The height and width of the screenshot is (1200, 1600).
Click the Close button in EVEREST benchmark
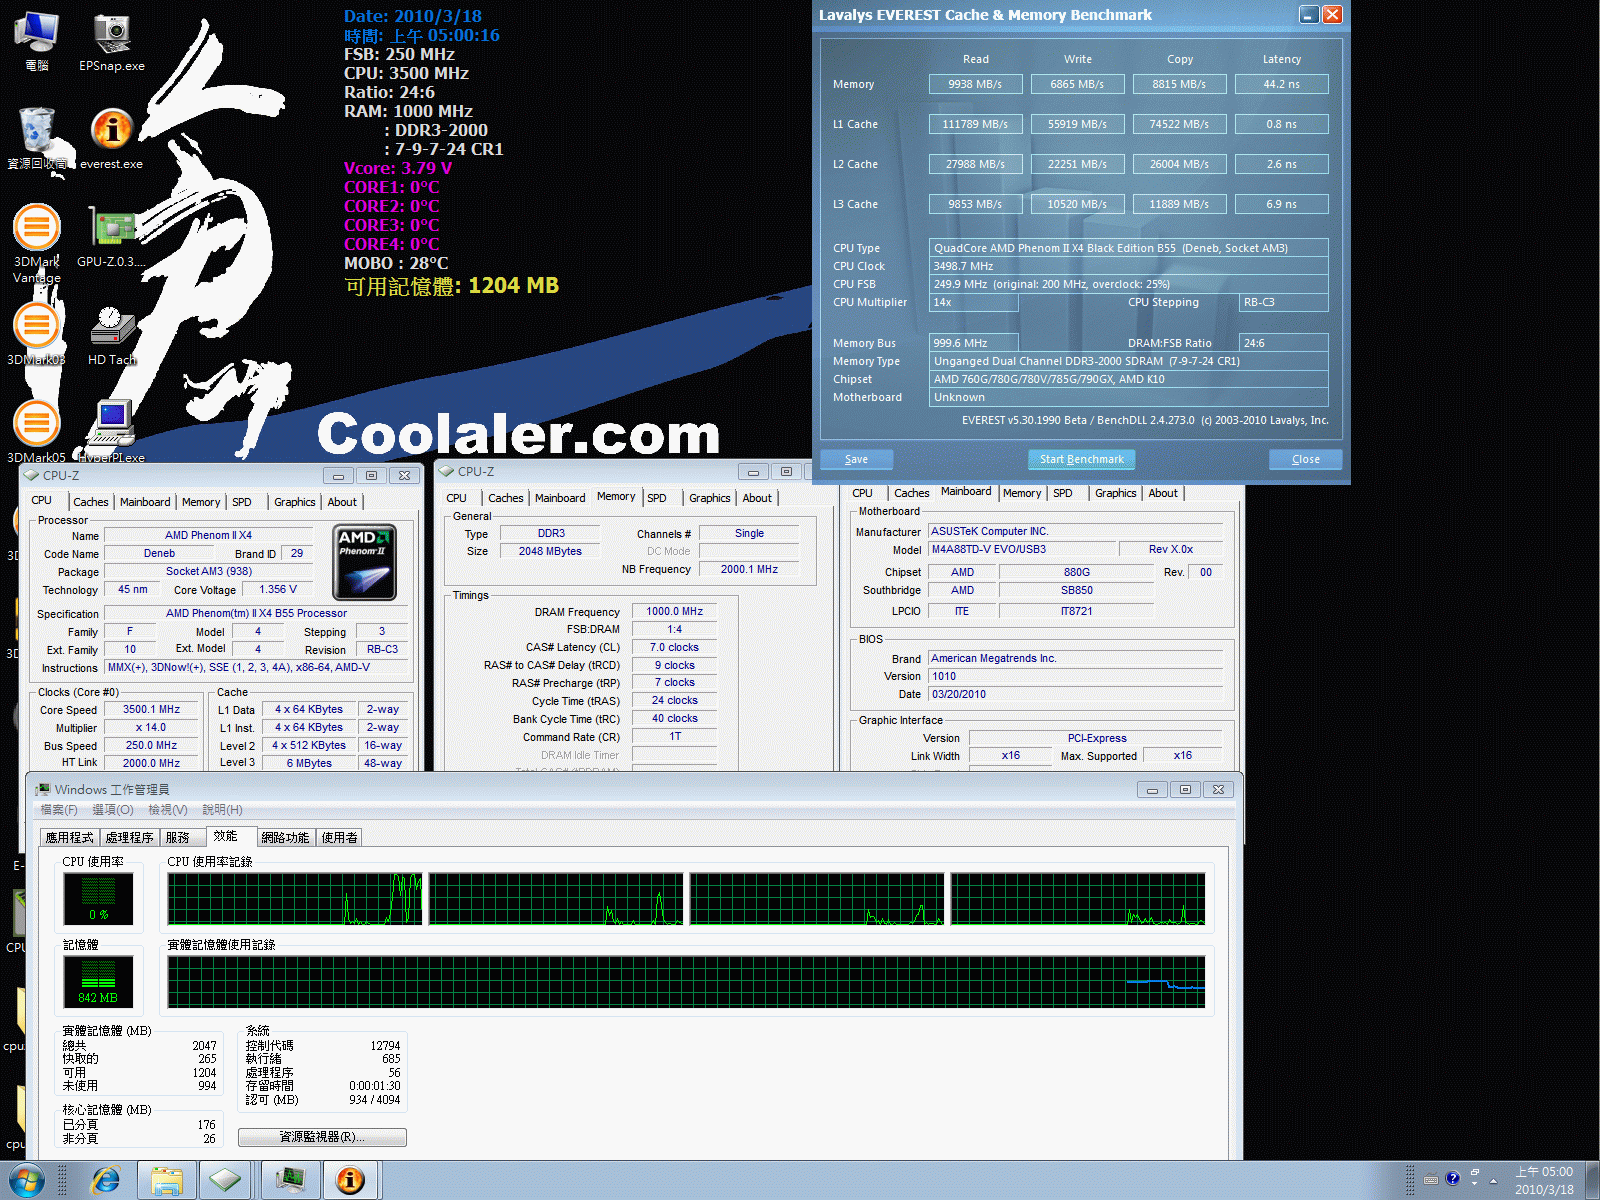(1305, 459)
